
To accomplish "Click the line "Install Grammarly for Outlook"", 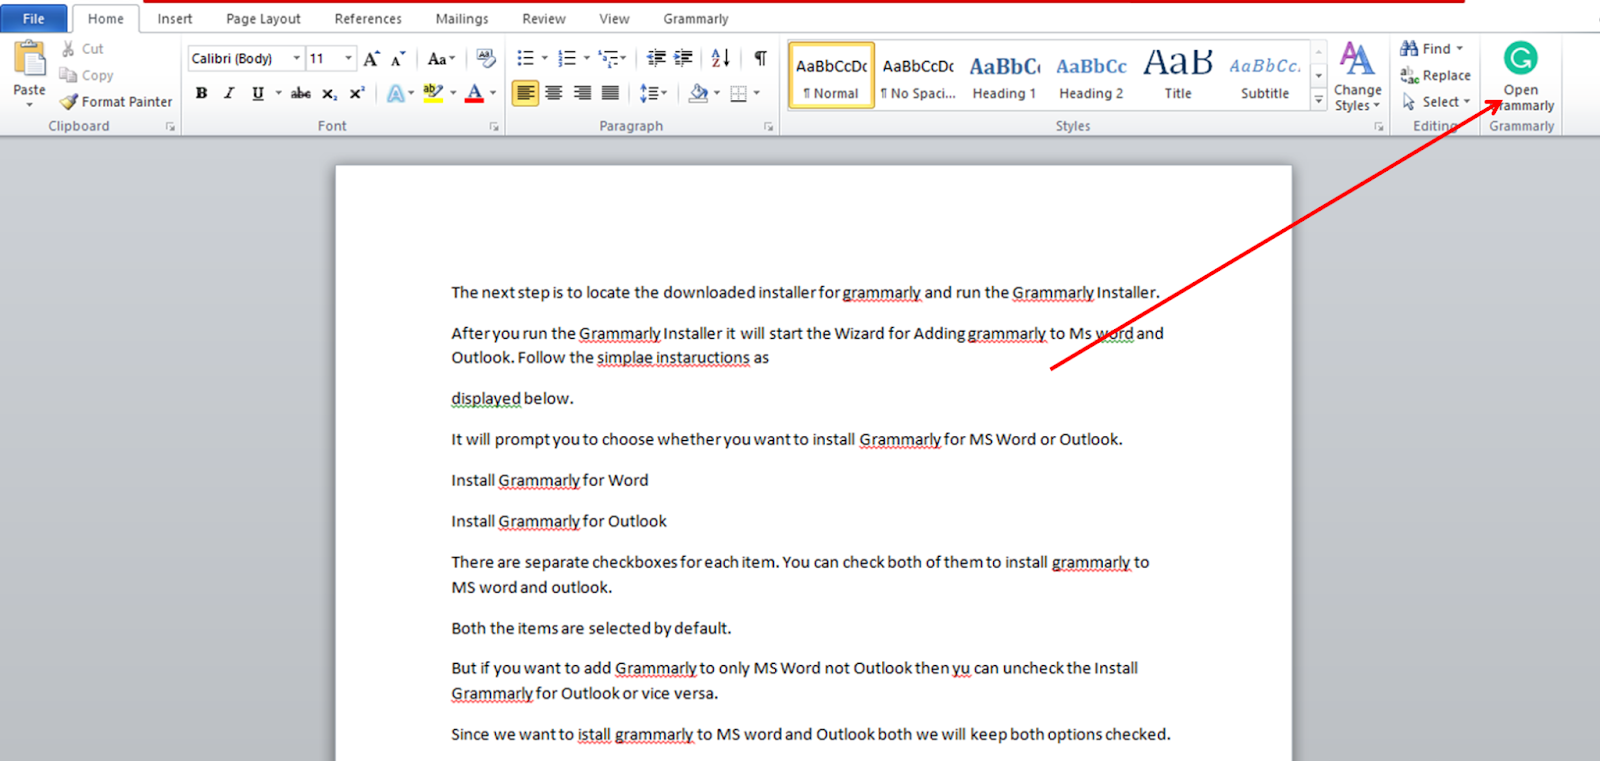I will [559, 522].
